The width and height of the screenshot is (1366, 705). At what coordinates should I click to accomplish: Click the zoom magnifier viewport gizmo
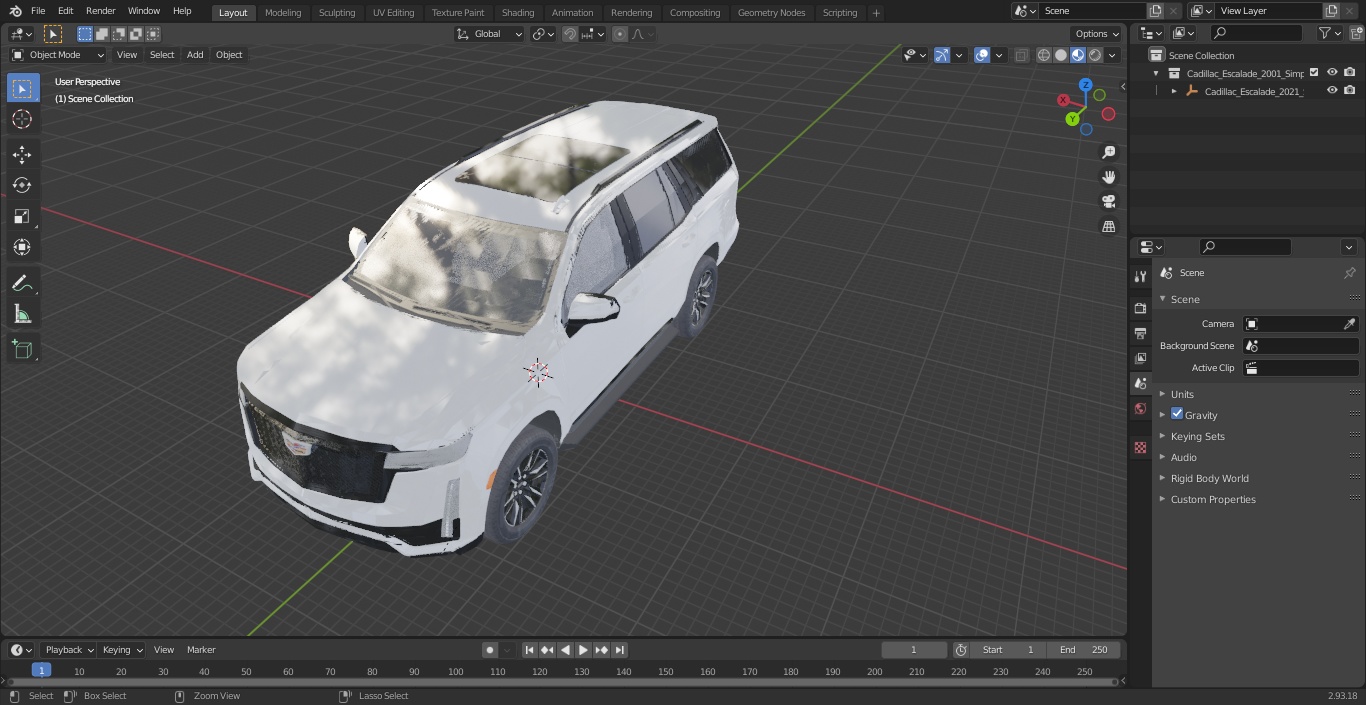(x=1109, y=152)
